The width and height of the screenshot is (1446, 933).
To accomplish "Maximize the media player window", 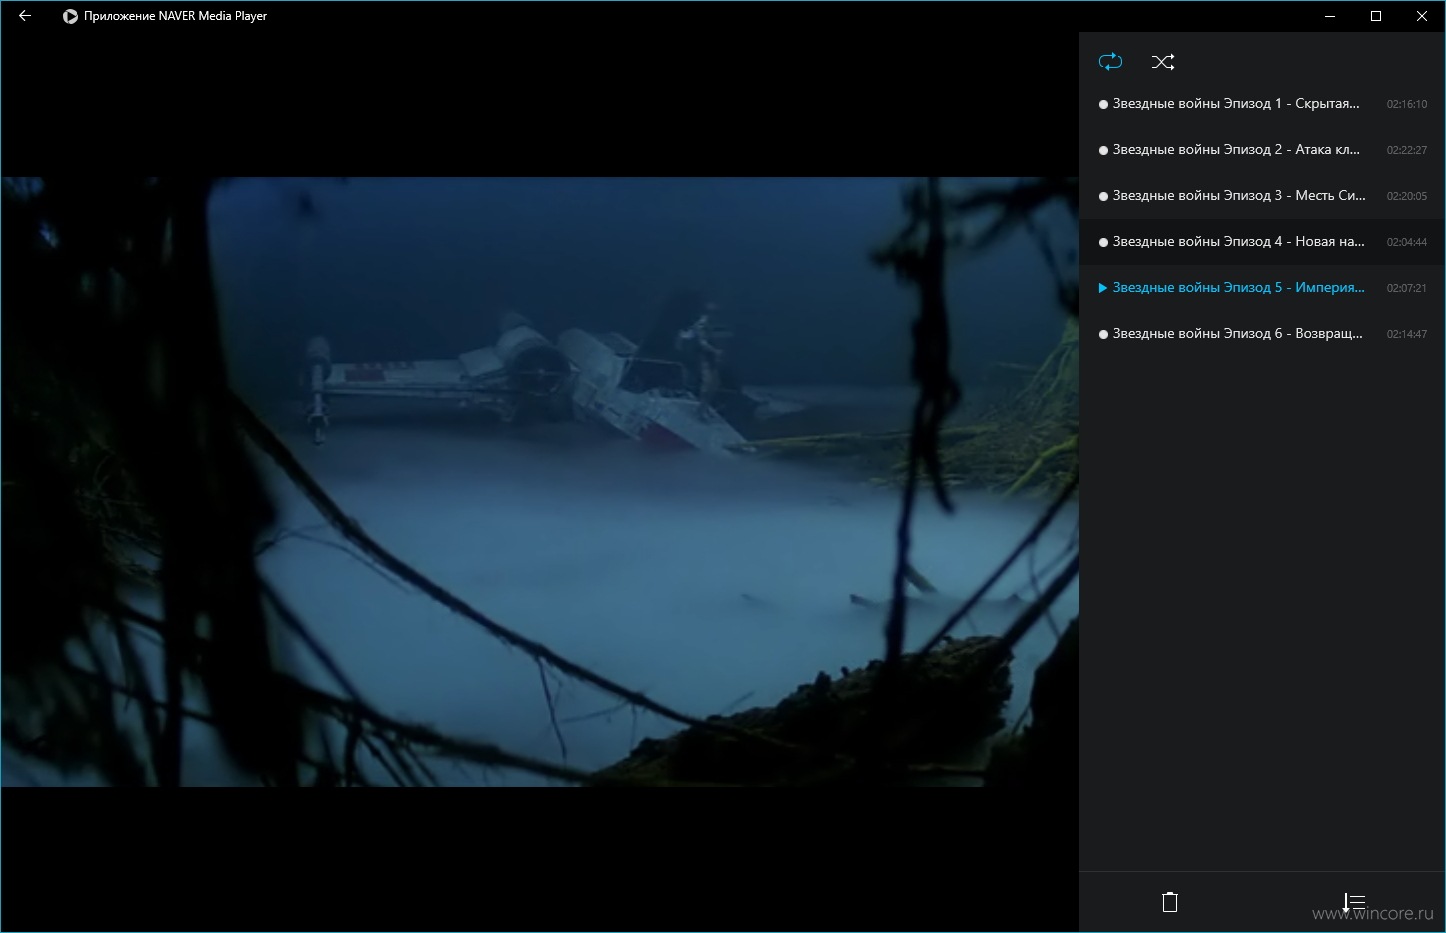I will [1376, 16].
